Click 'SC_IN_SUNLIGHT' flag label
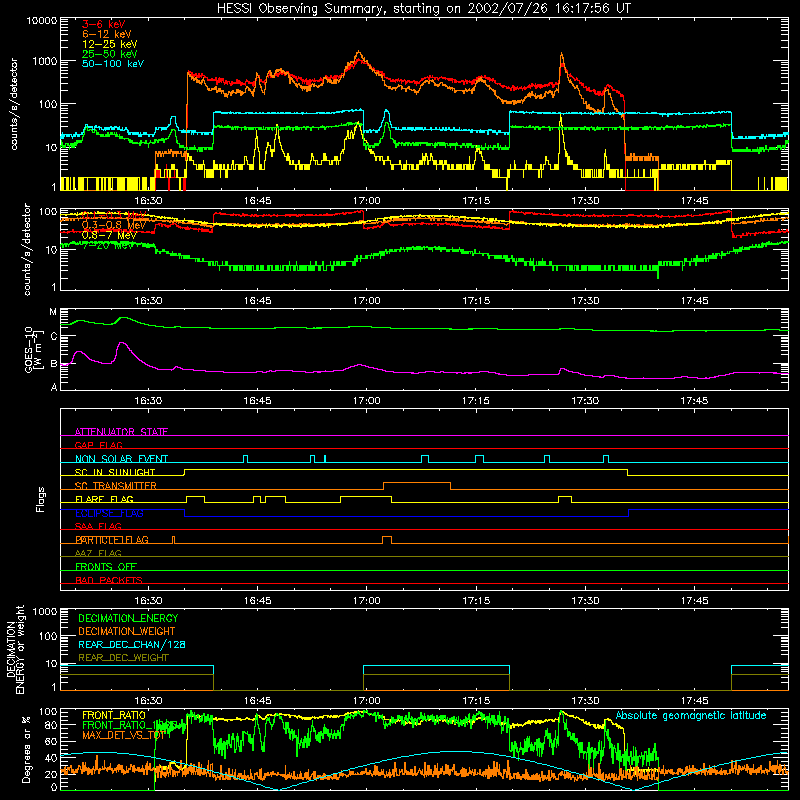Viewport: 800px width, 800px height. click(x=115, y=472)
